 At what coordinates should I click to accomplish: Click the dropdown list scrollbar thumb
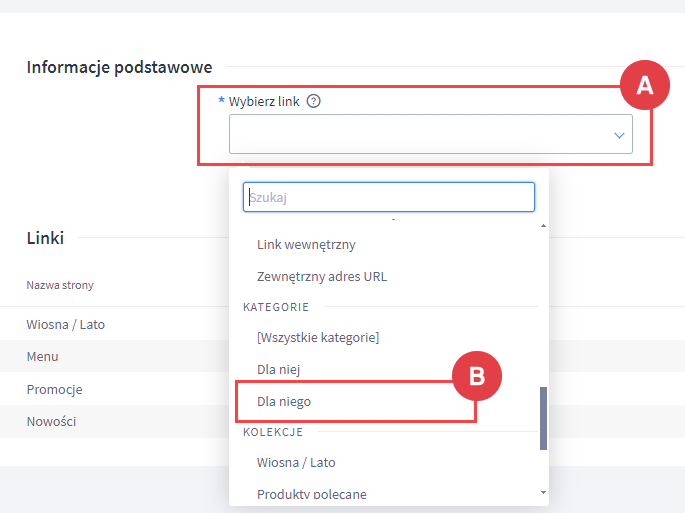click(x=543, y=418)
